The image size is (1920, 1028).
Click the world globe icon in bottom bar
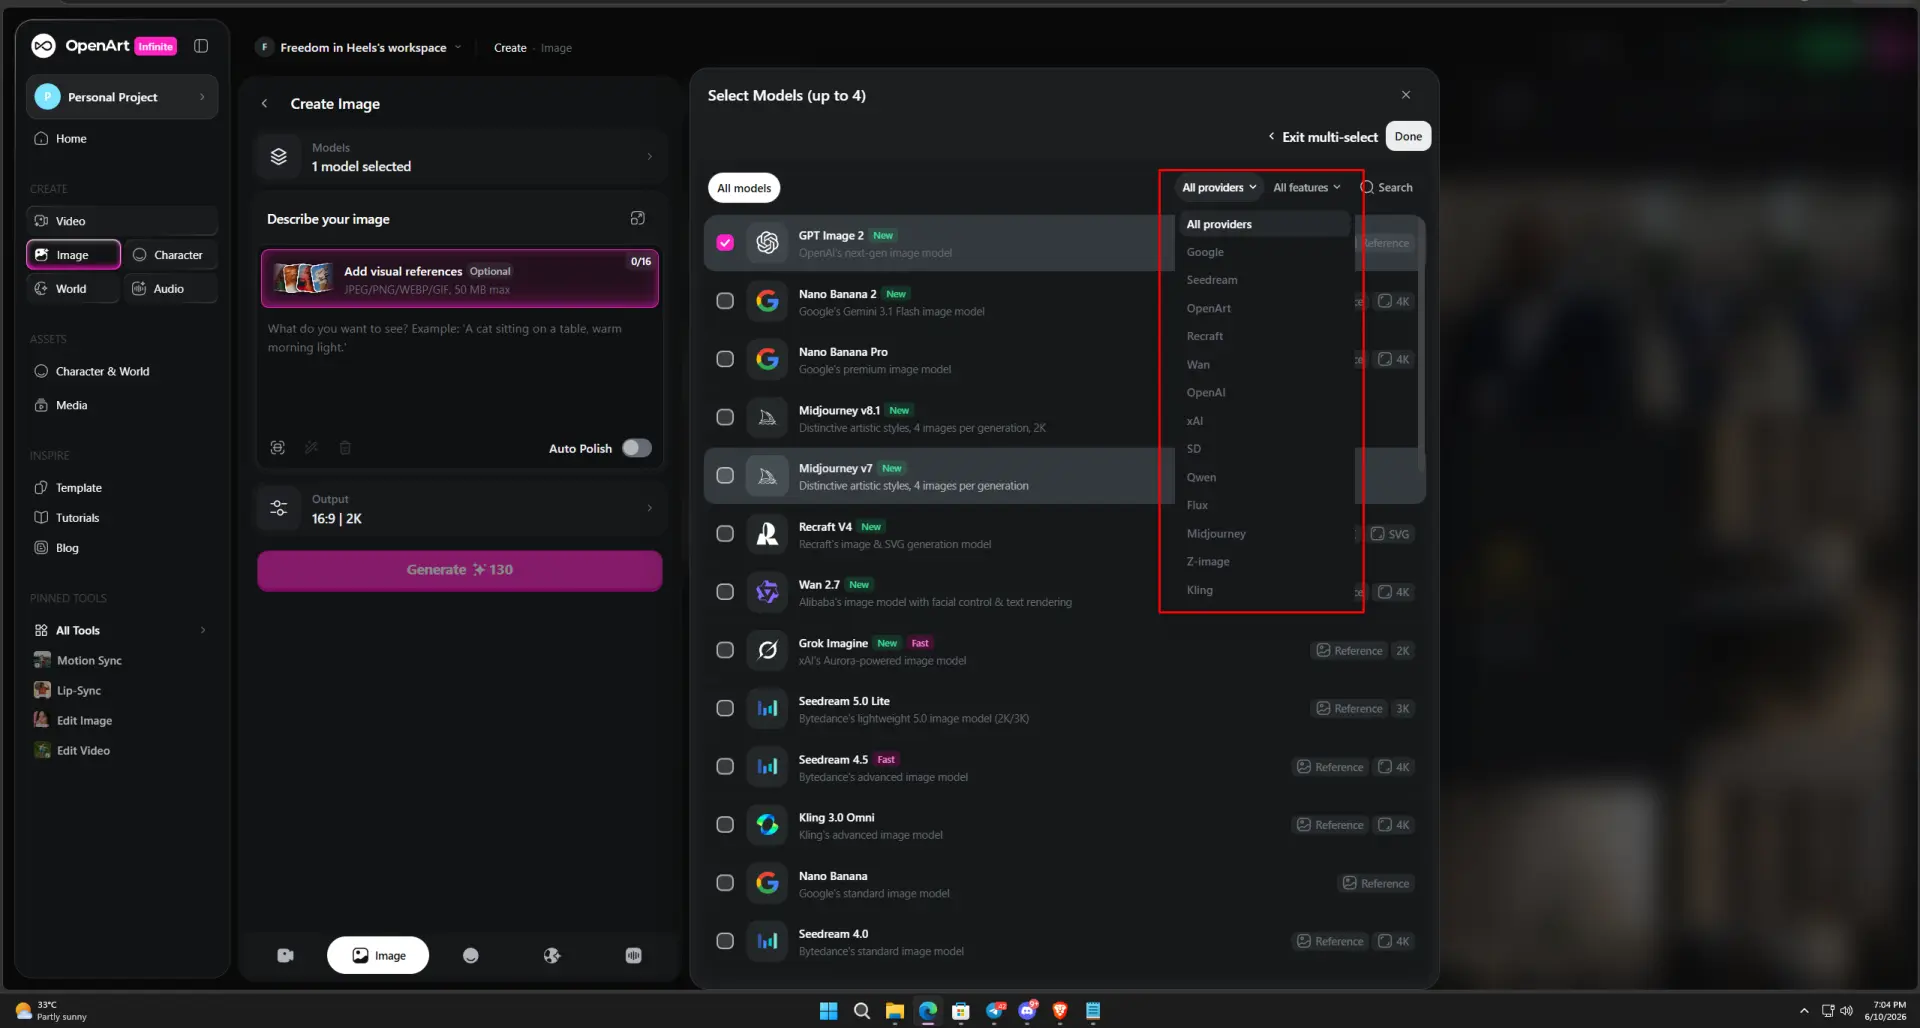click(x=552, y=956)
